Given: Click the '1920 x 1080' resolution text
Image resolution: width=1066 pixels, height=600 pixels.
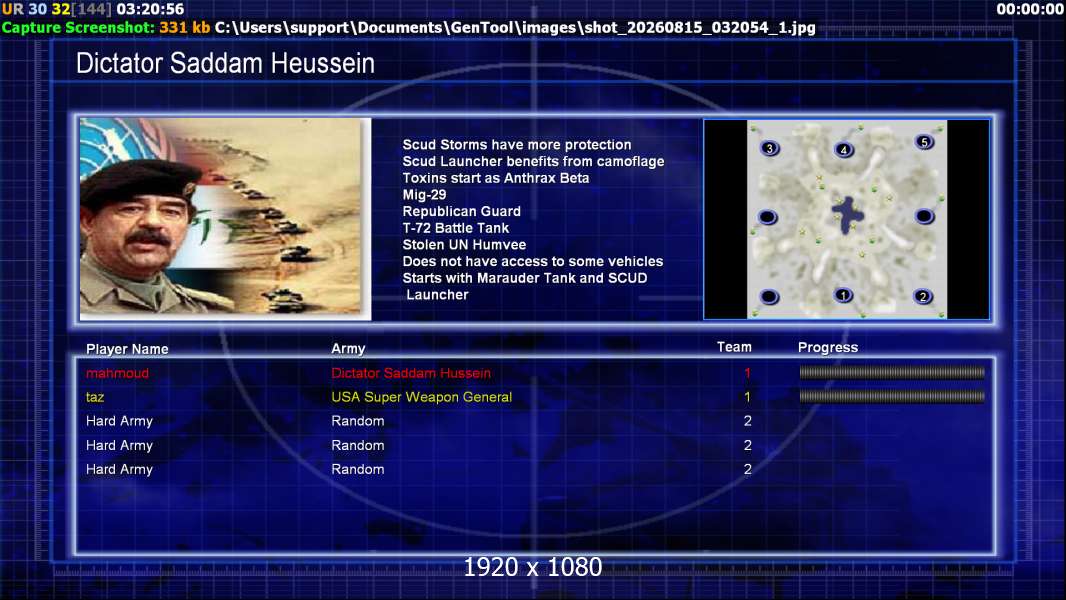Looking at the screenshot, I should pos(532,567).
